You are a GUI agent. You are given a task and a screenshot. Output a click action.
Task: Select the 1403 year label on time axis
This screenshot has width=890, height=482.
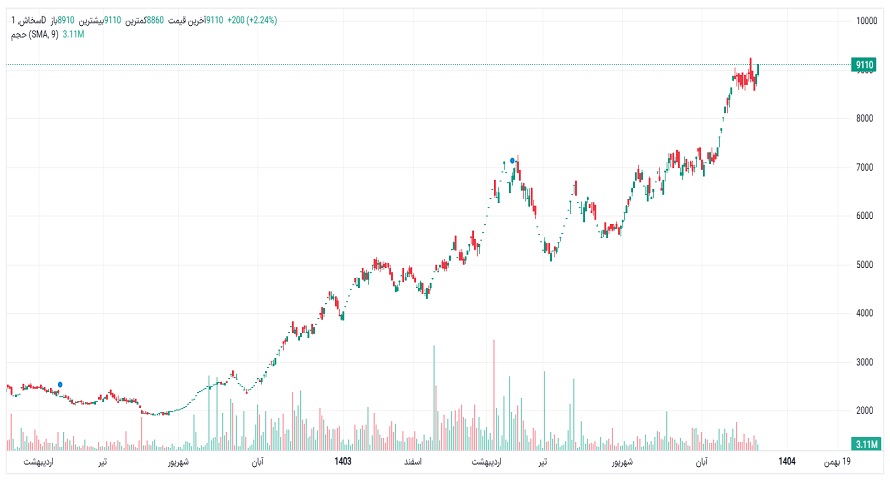pos(342,462)
